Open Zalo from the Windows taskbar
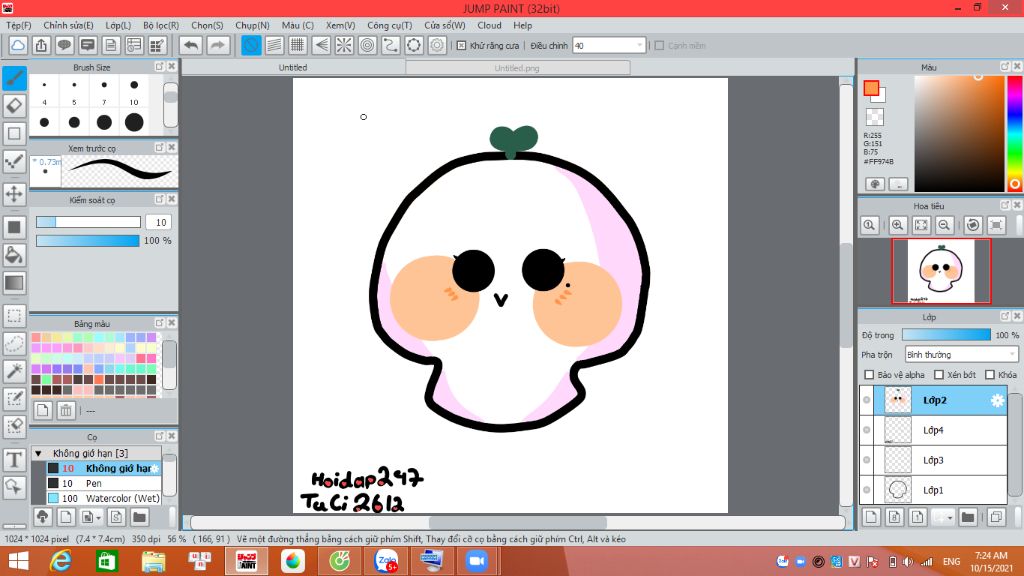Screen dimensions: 1024x576 pos(386,561)
